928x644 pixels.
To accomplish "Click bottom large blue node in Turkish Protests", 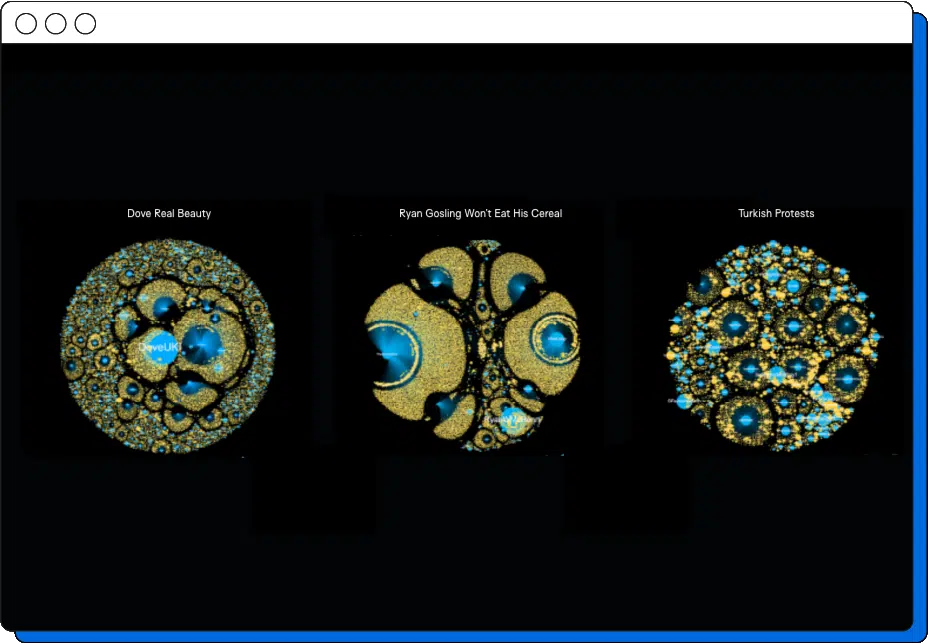I will click(x=745, y=419).
